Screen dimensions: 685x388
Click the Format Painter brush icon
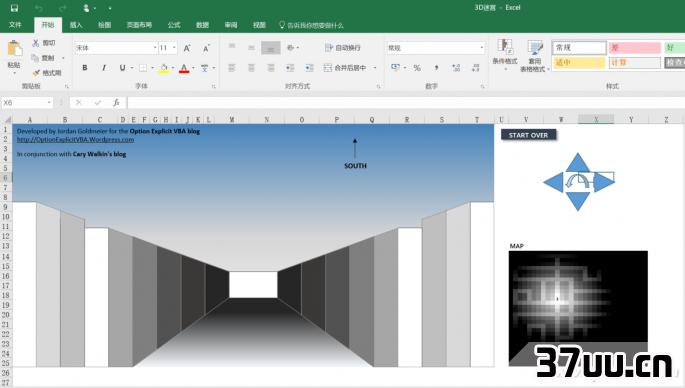click(x=36, y=73)
